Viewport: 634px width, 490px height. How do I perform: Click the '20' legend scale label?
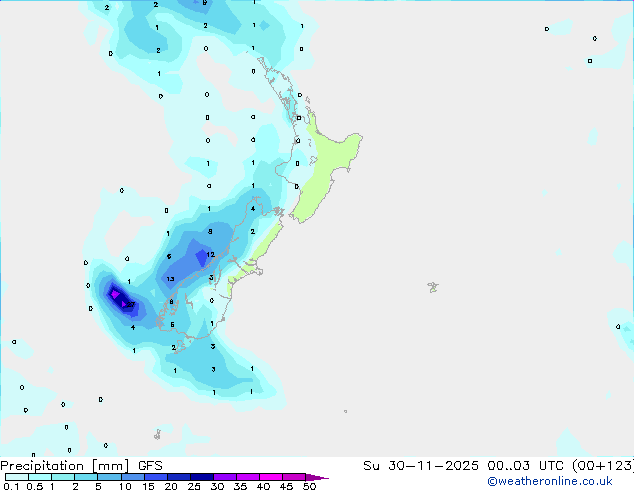pyautogui.click(x=171, y=486)
